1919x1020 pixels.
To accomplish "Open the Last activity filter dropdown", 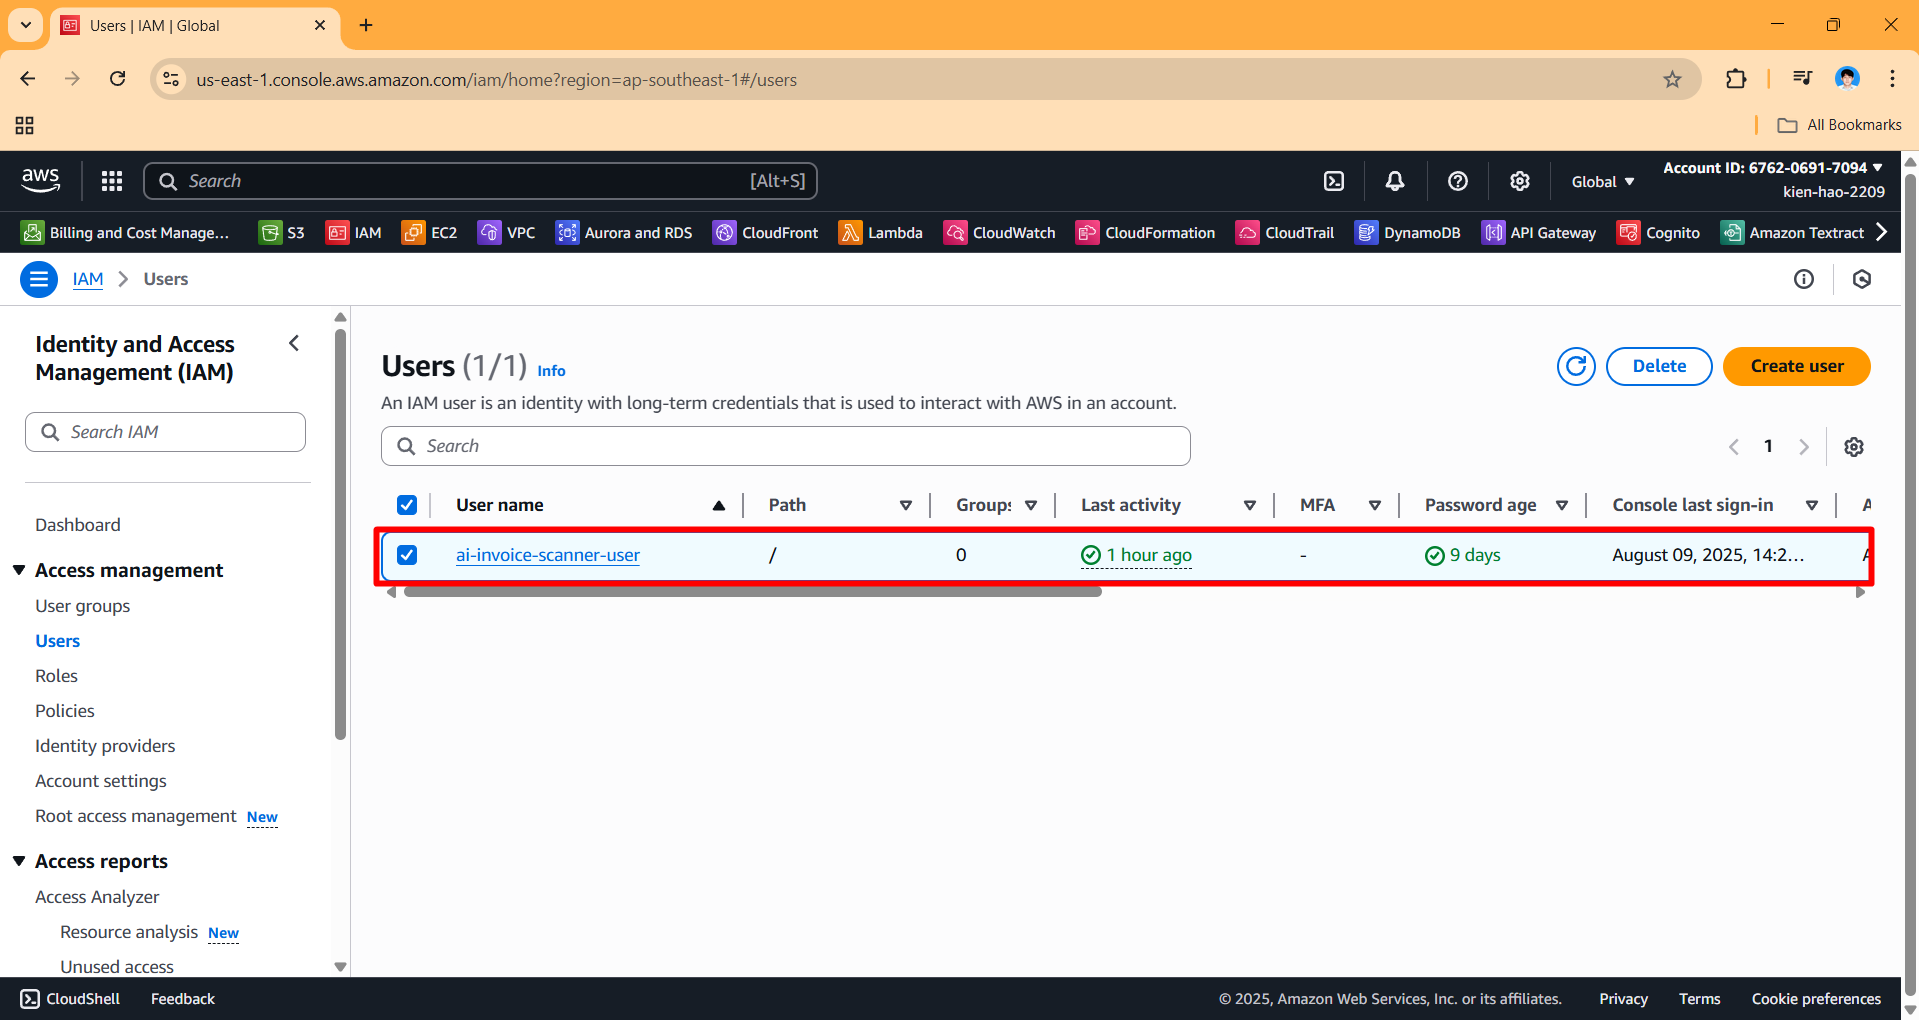I will pos(1249,505).
